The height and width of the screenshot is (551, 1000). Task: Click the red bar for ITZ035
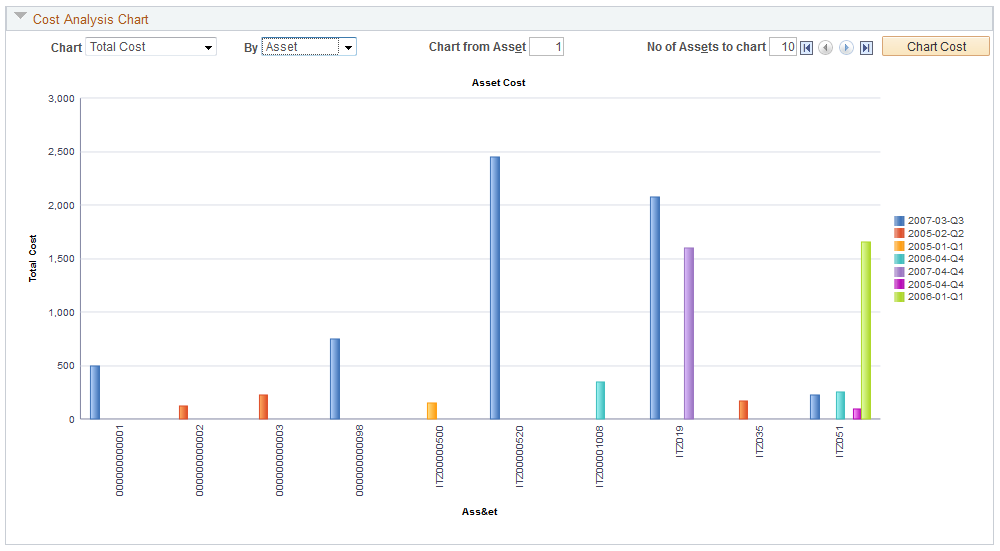tap(744, 409)
